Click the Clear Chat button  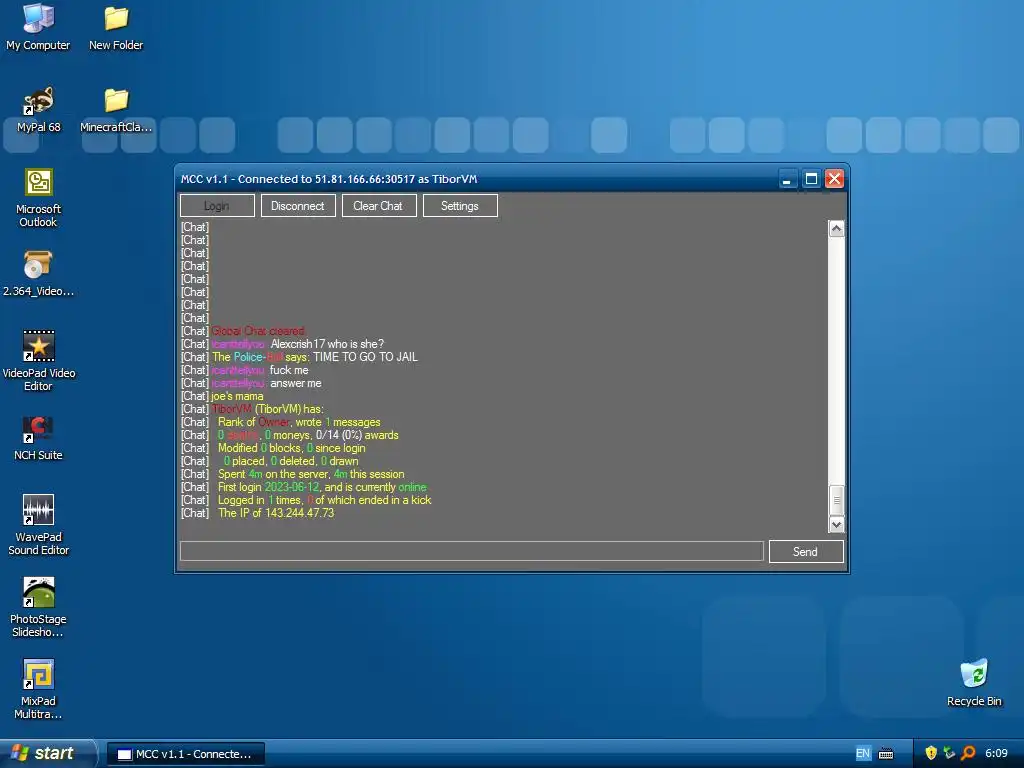pos(379,206)
